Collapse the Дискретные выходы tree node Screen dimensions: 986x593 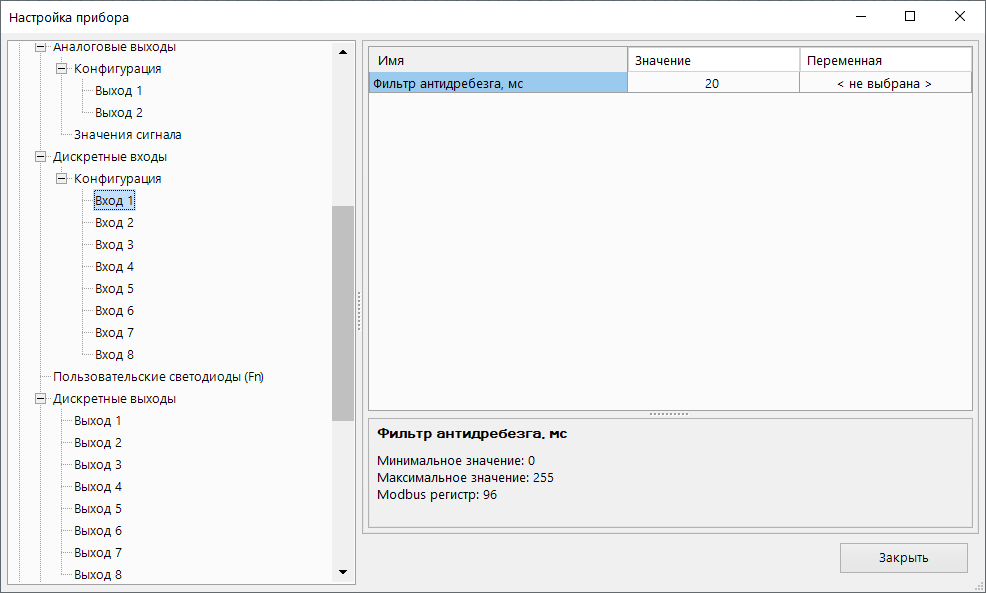(x=41, y=399)
